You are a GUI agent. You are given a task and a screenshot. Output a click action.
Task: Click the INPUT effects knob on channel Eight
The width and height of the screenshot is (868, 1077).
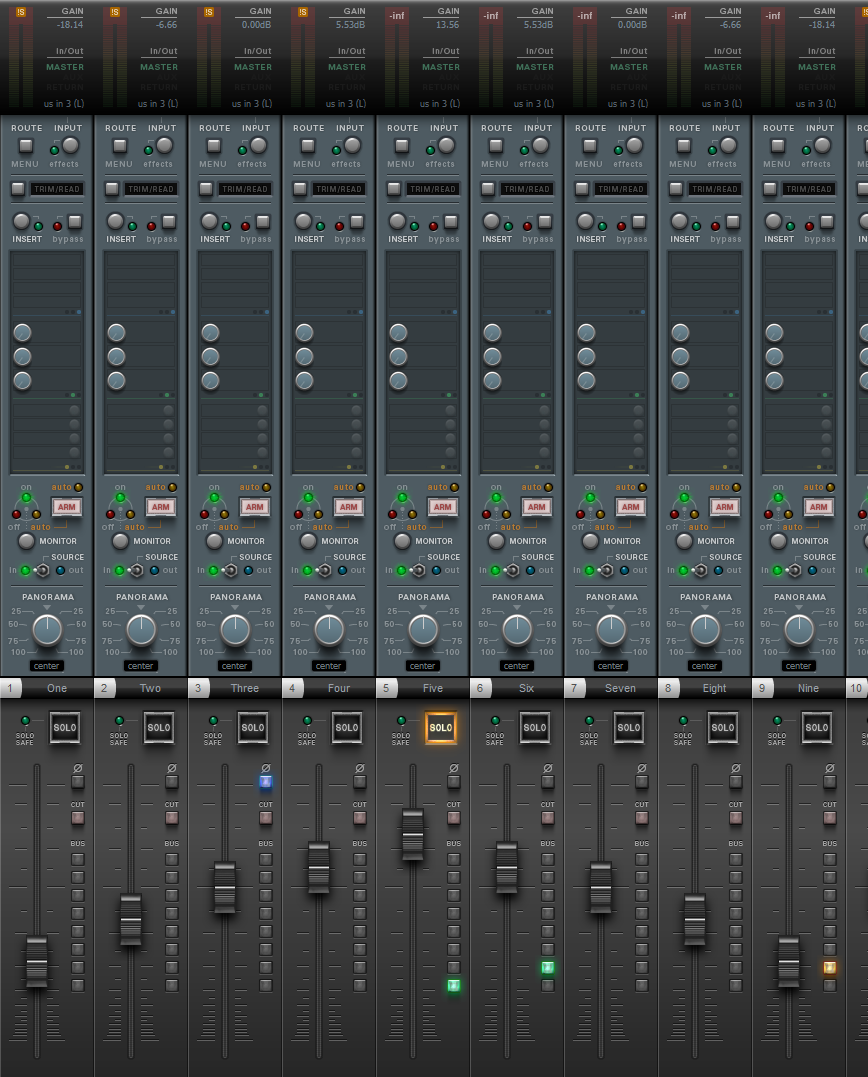tap(728, 146)
